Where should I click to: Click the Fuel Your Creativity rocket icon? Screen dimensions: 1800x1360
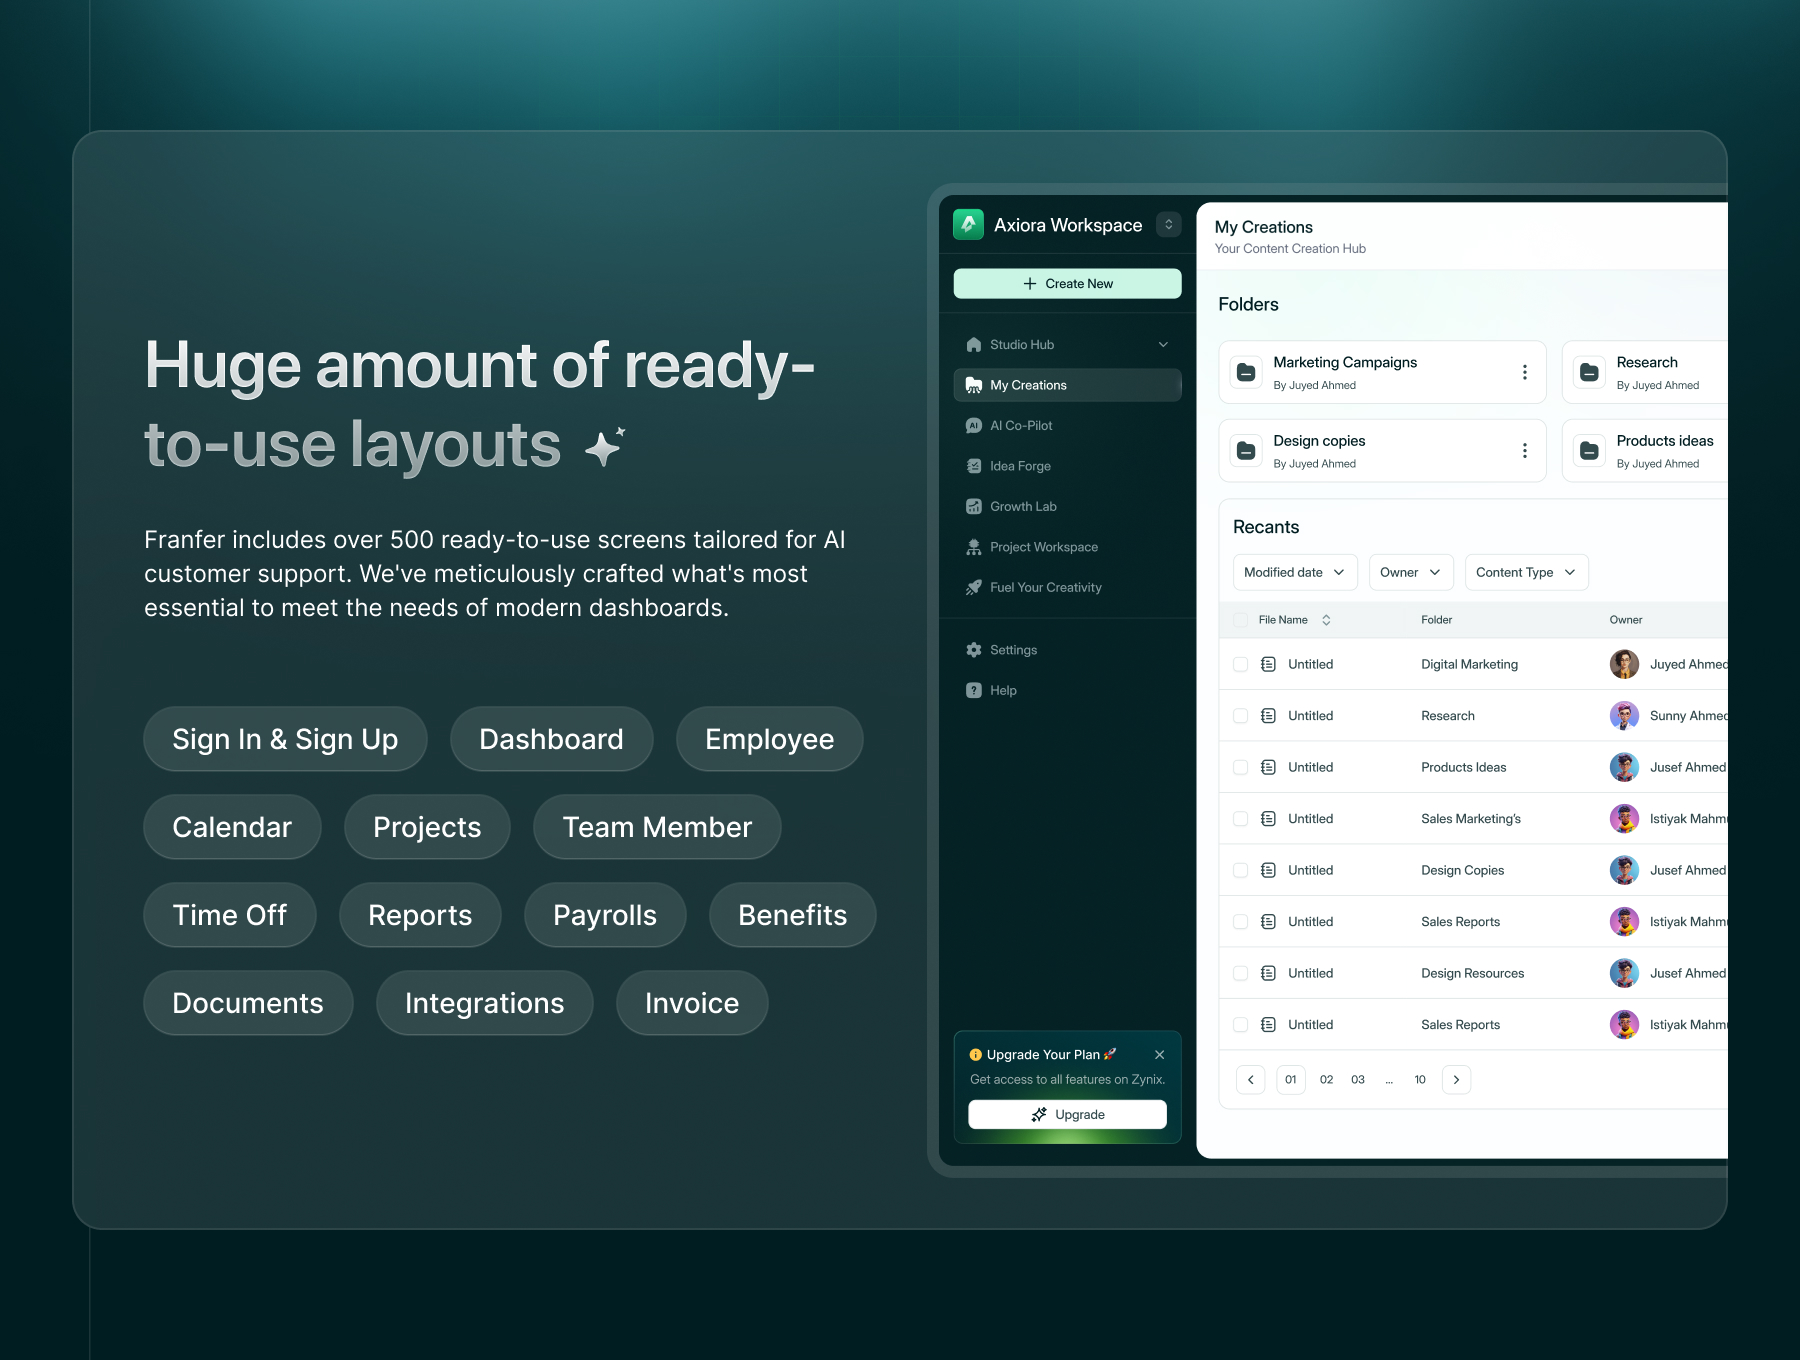coord(973,588)
